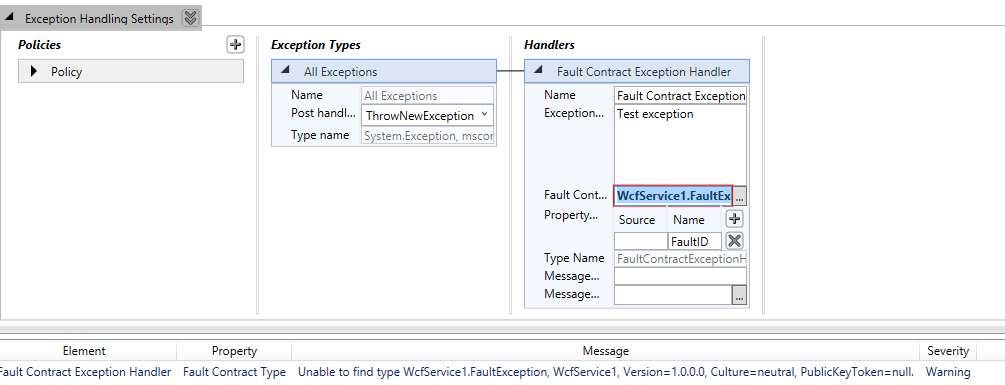The width and height of the screenshot is (1005, 385).
Task: Sort by the Severity column header
Action: 948,351
